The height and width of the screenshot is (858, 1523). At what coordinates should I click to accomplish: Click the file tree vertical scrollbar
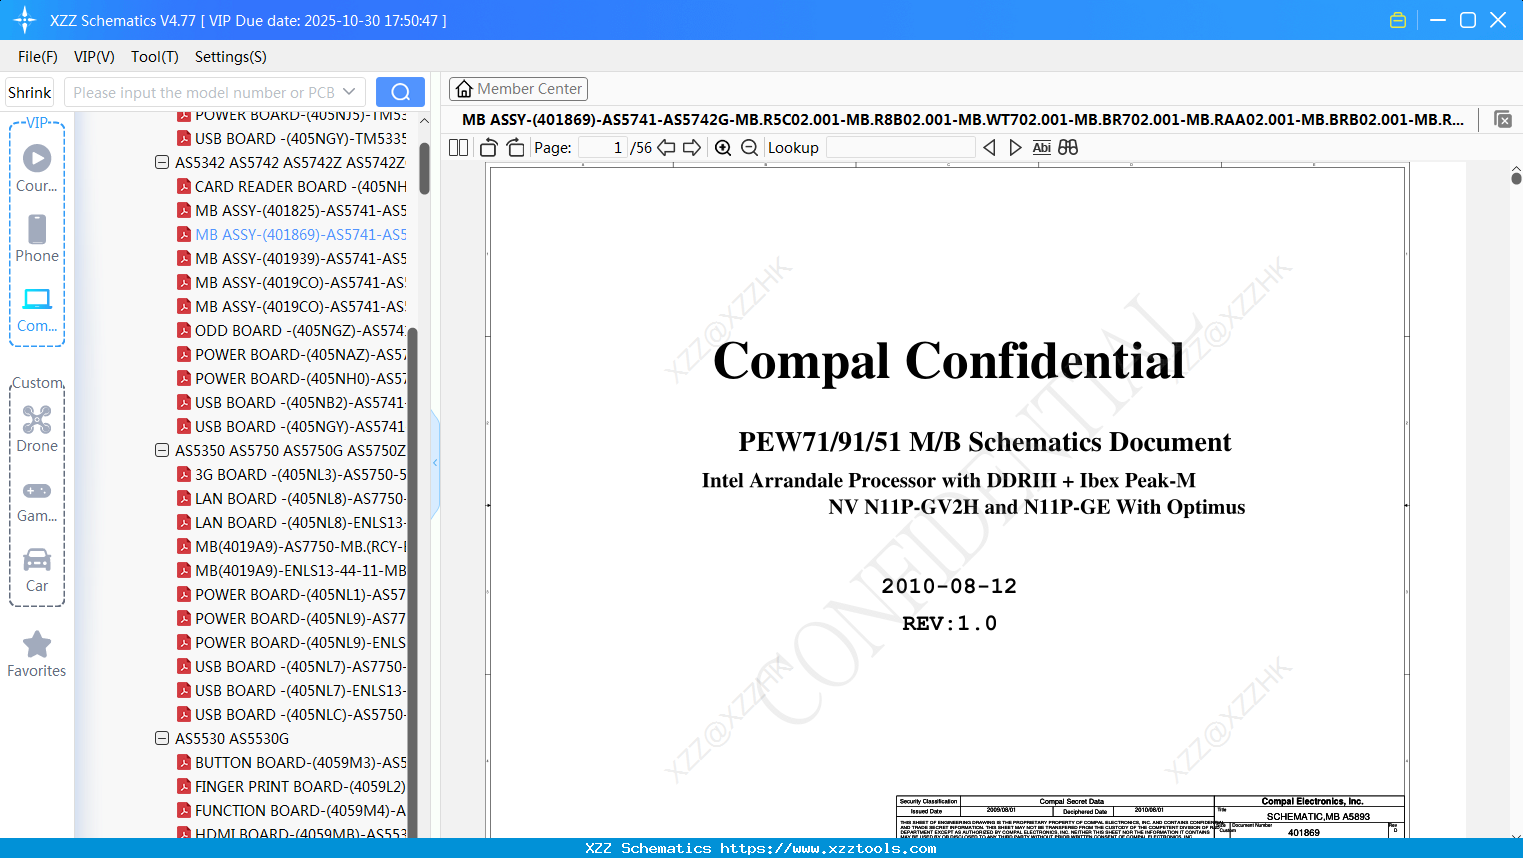click(424, 168)
